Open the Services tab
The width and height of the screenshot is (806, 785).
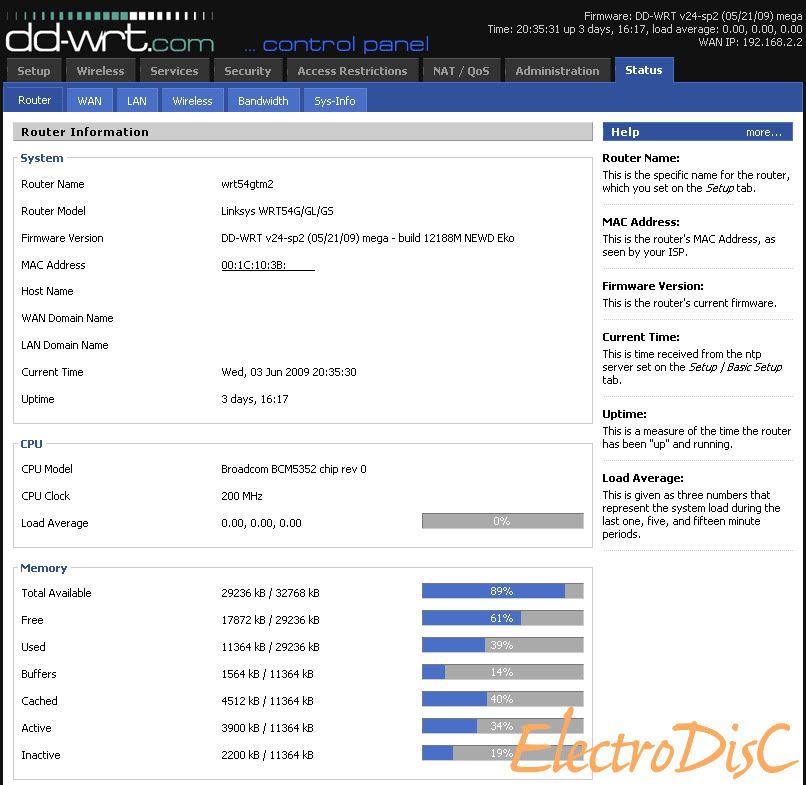coord(174,71)
